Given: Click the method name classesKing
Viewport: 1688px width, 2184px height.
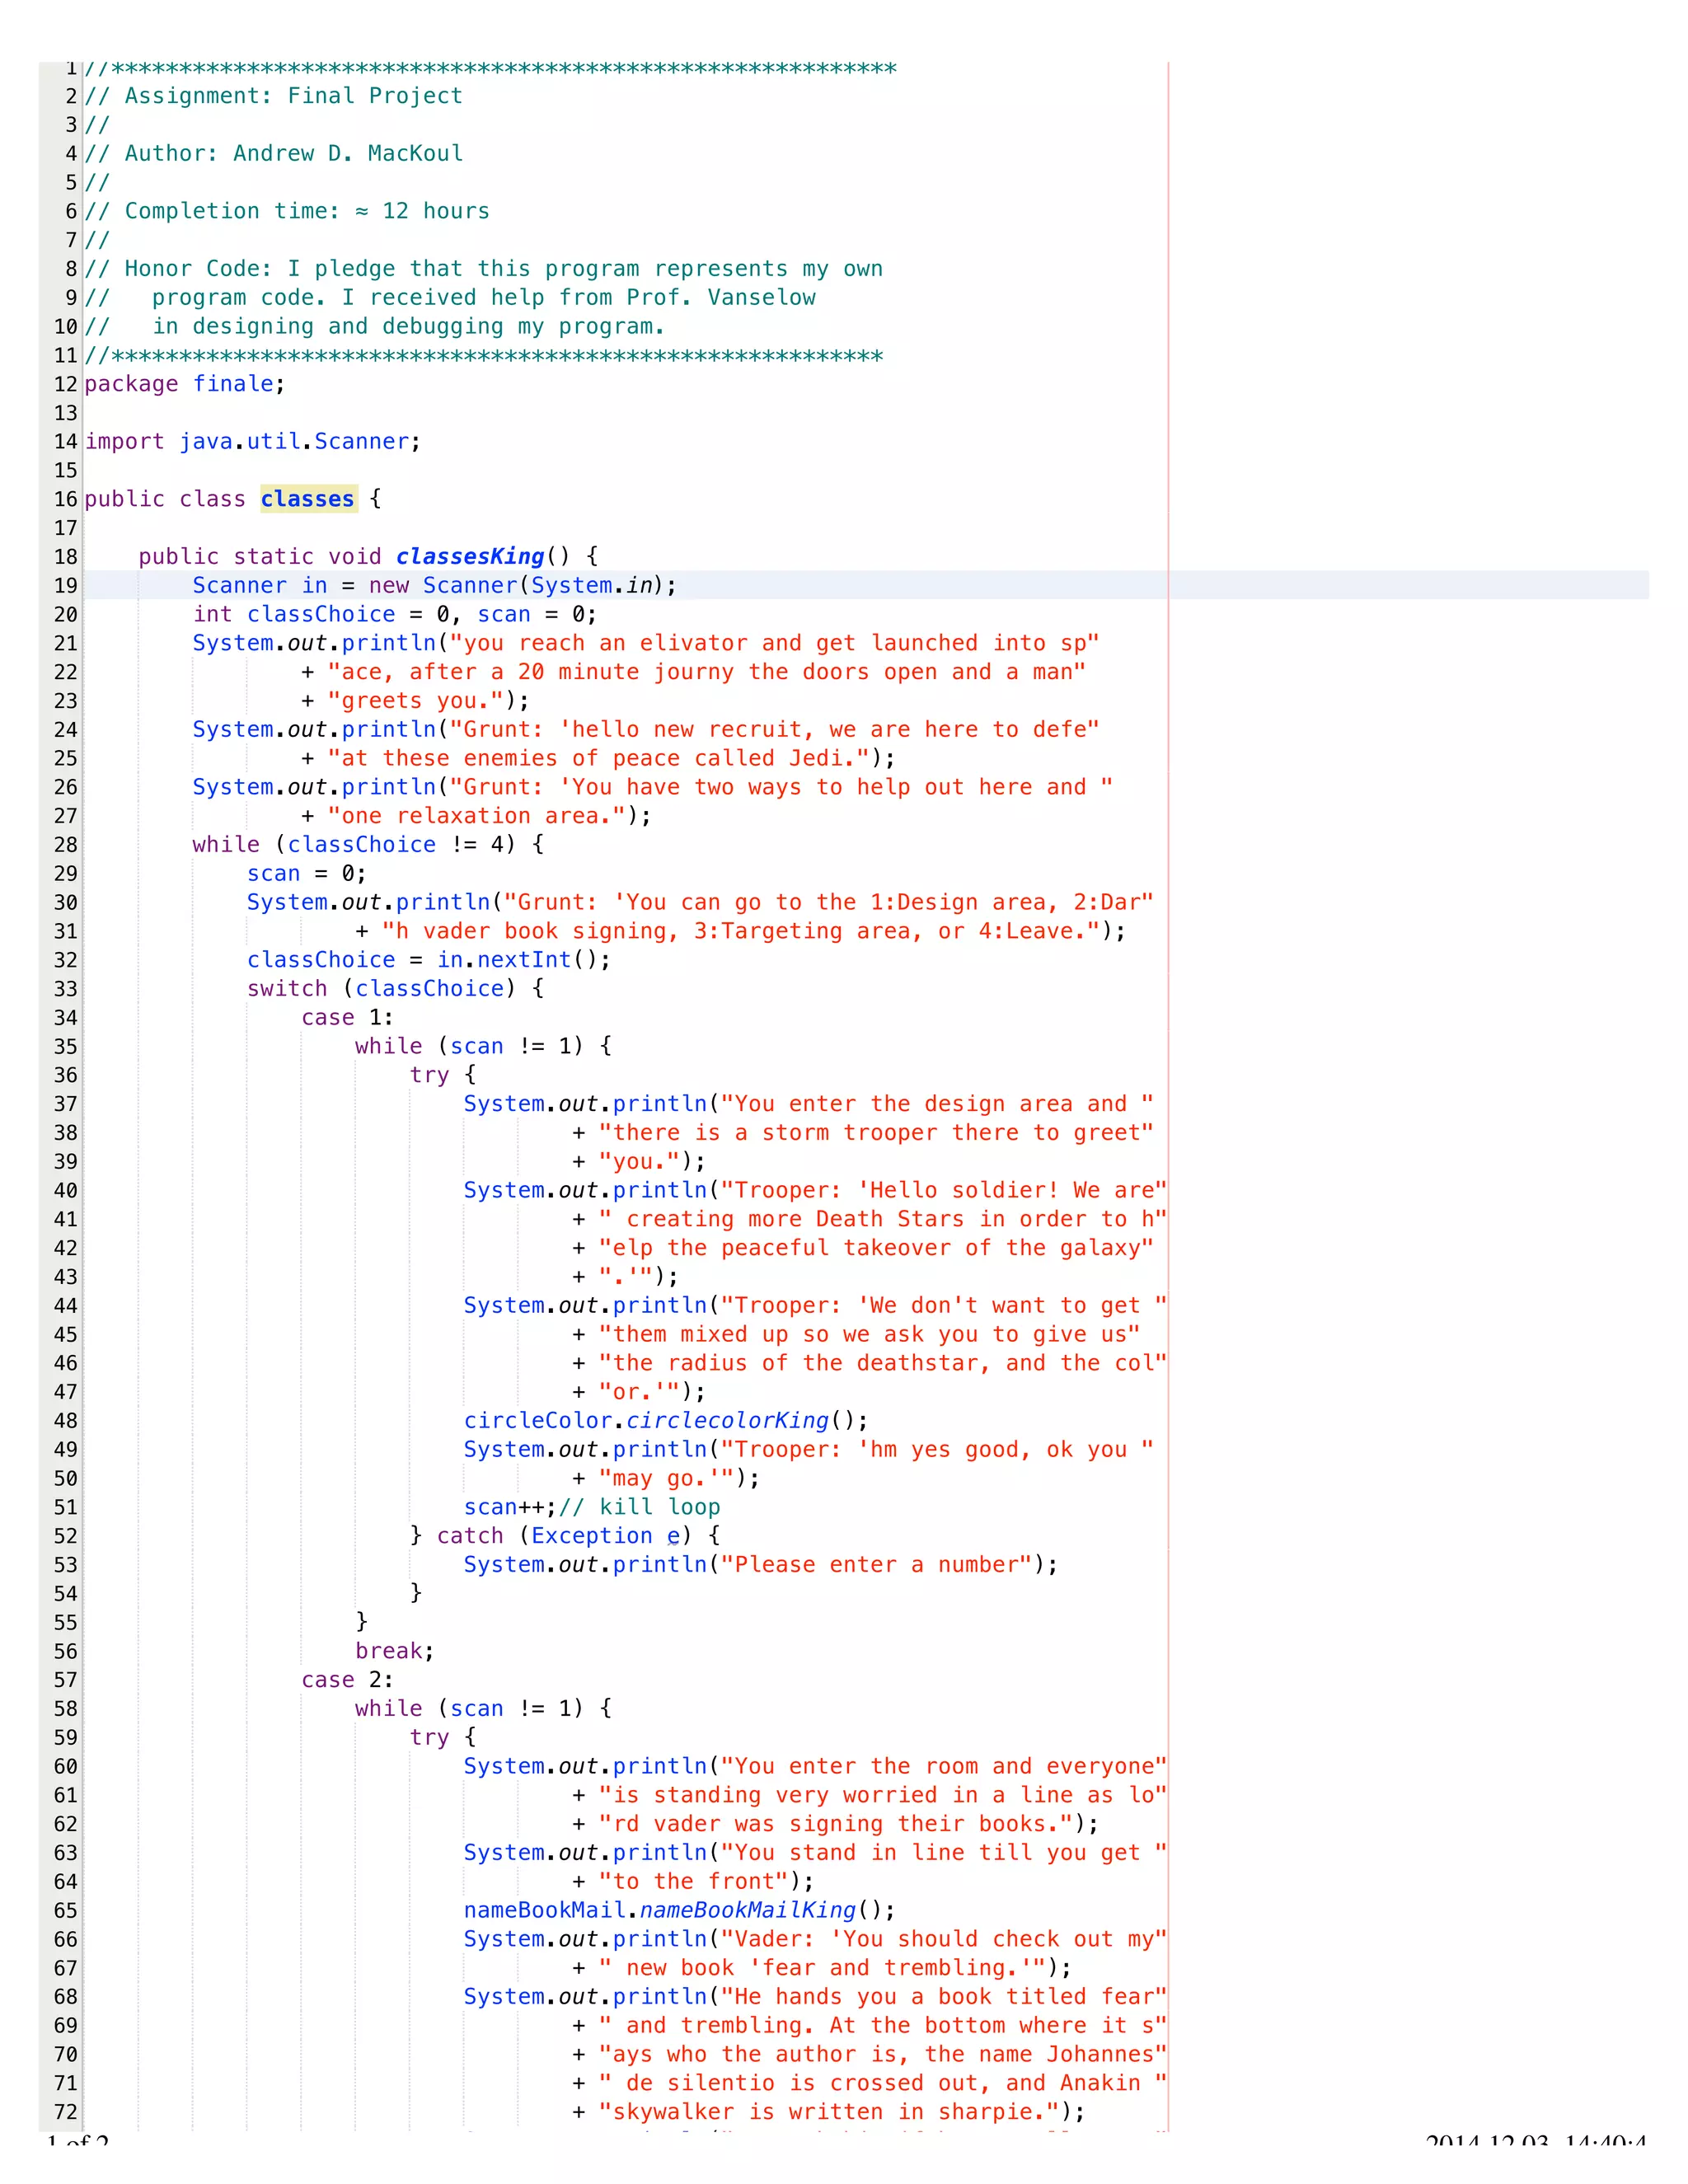Looking at the screenshot, I should (470, 557).
